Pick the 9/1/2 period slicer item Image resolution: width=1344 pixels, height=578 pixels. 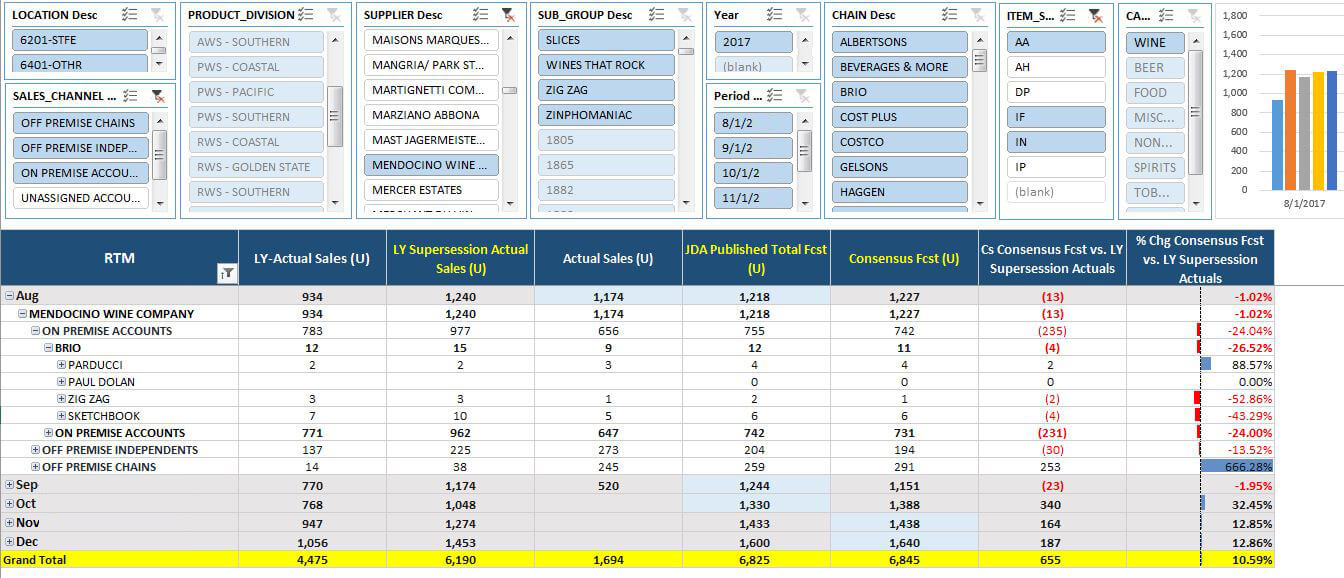click(754, 148)
